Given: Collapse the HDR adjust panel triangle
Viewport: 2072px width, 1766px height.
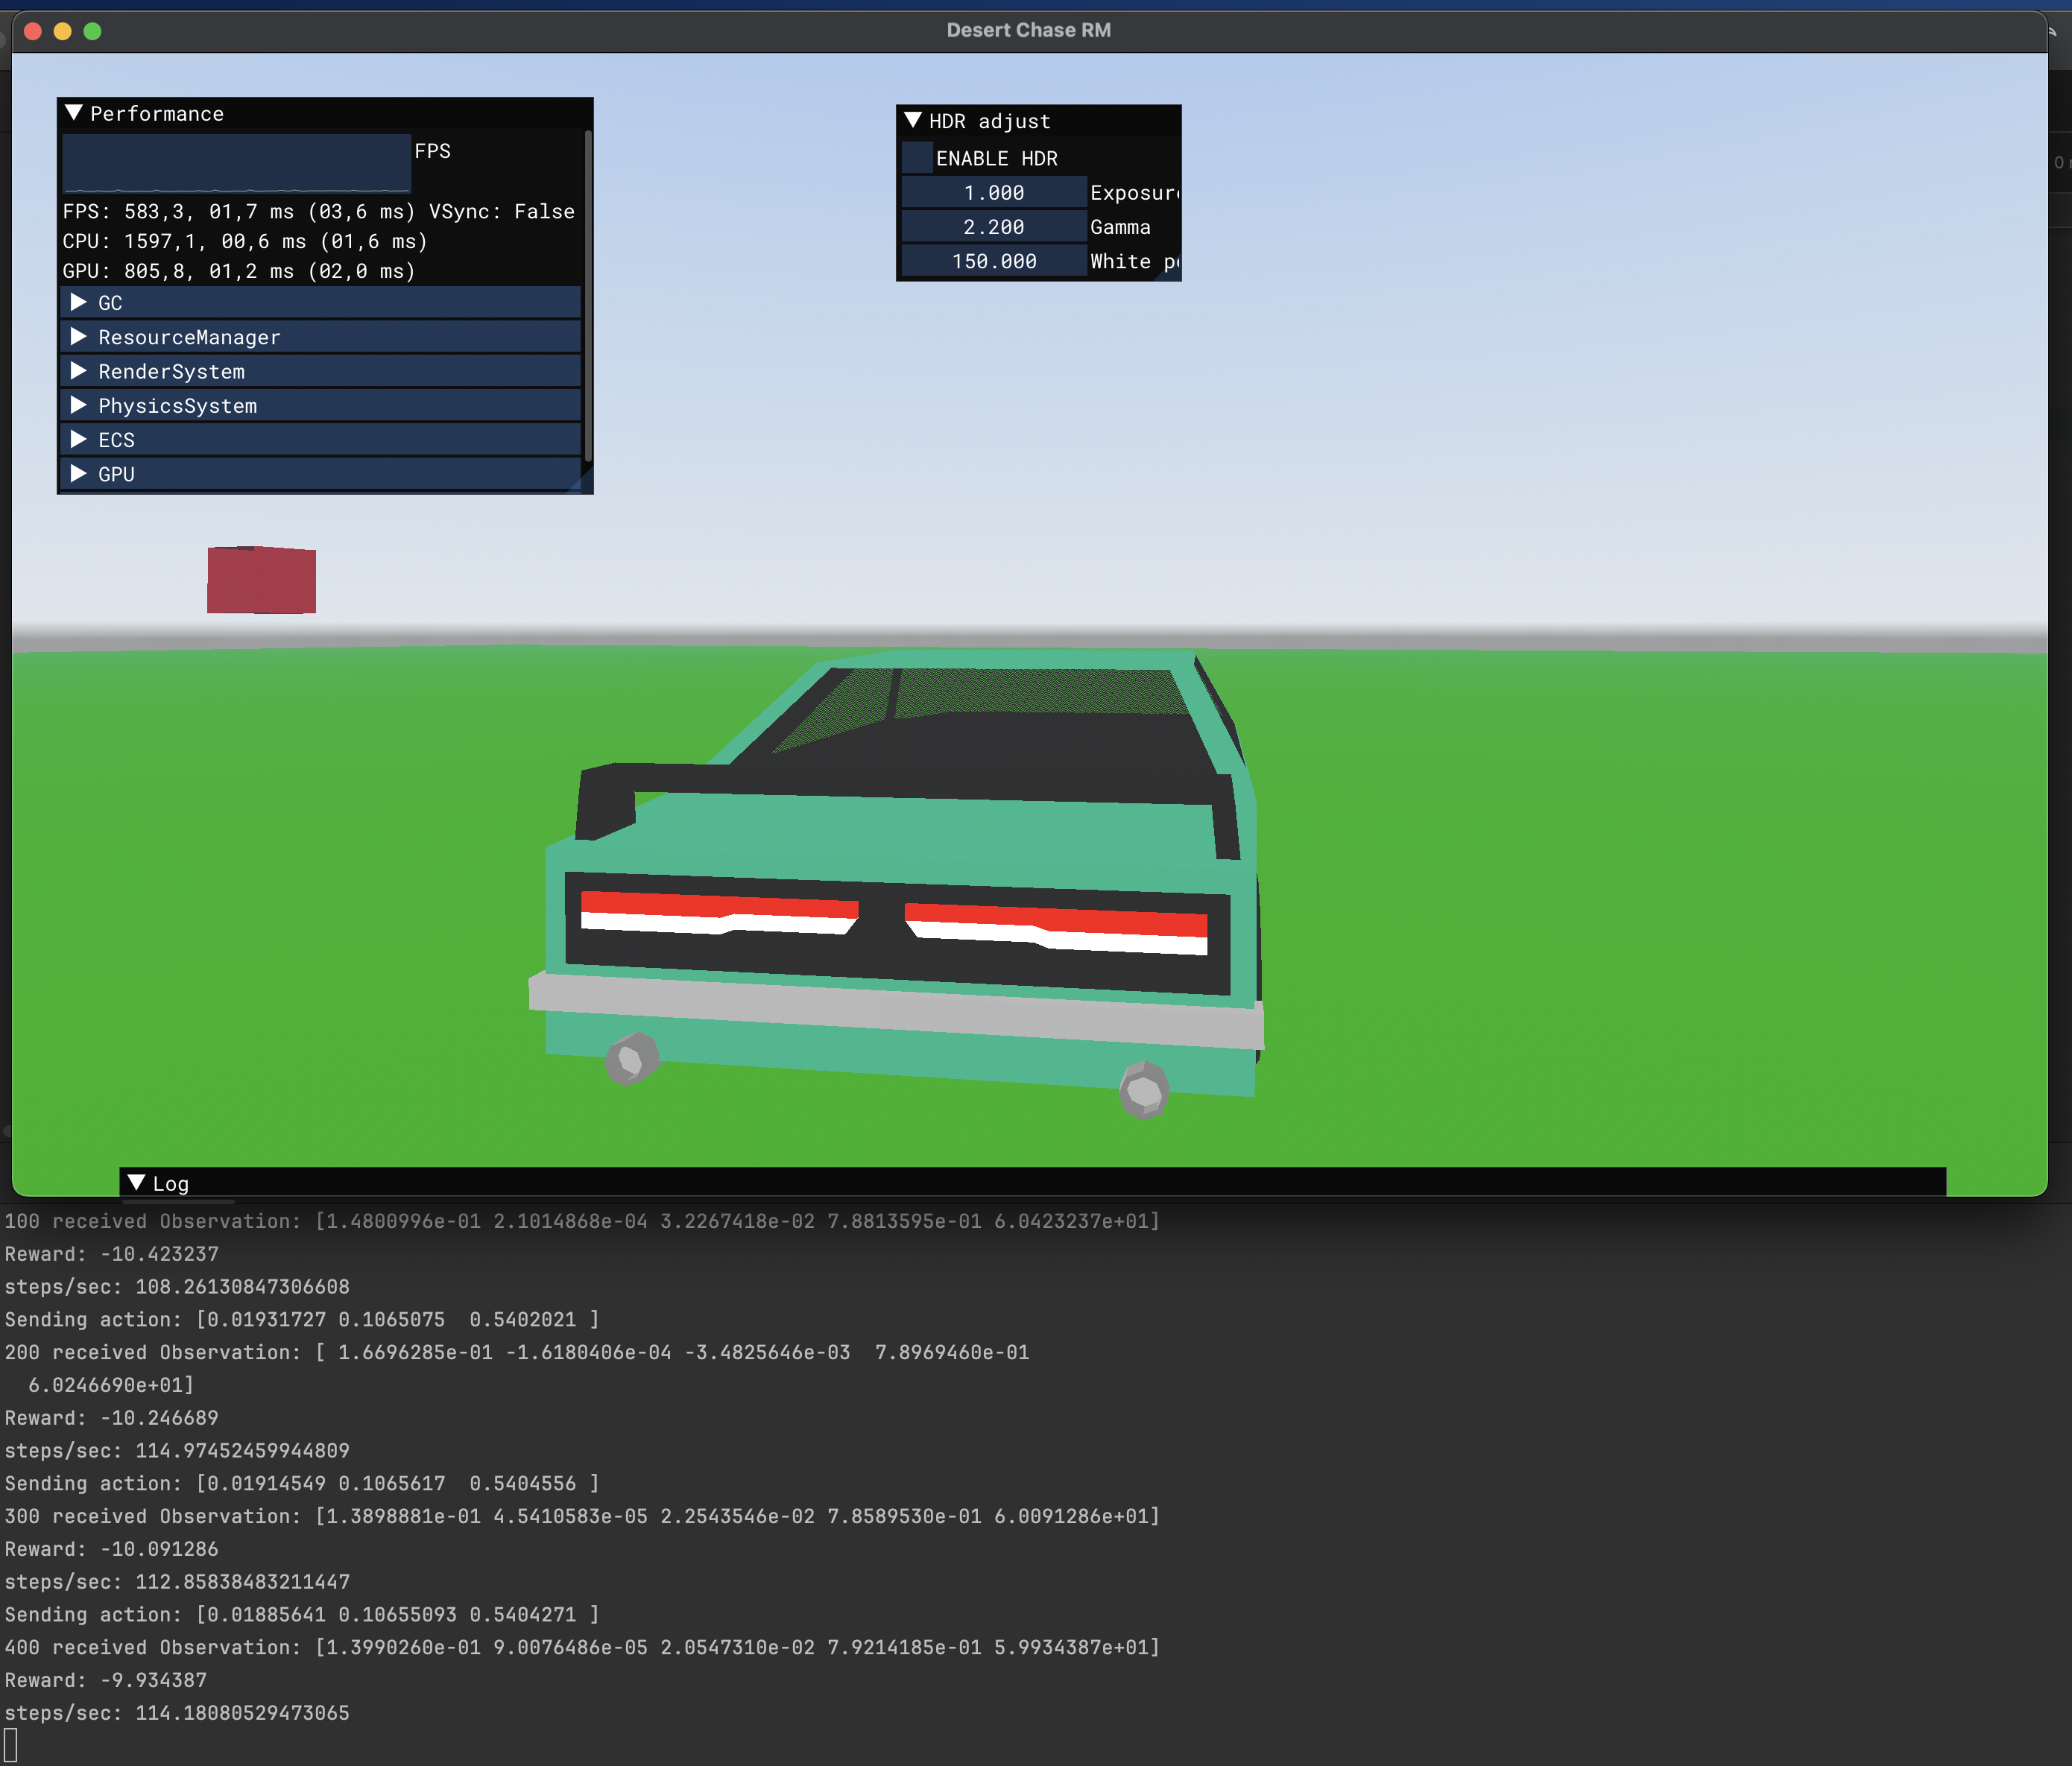Looking at the screenshot, I should [912, 120].
